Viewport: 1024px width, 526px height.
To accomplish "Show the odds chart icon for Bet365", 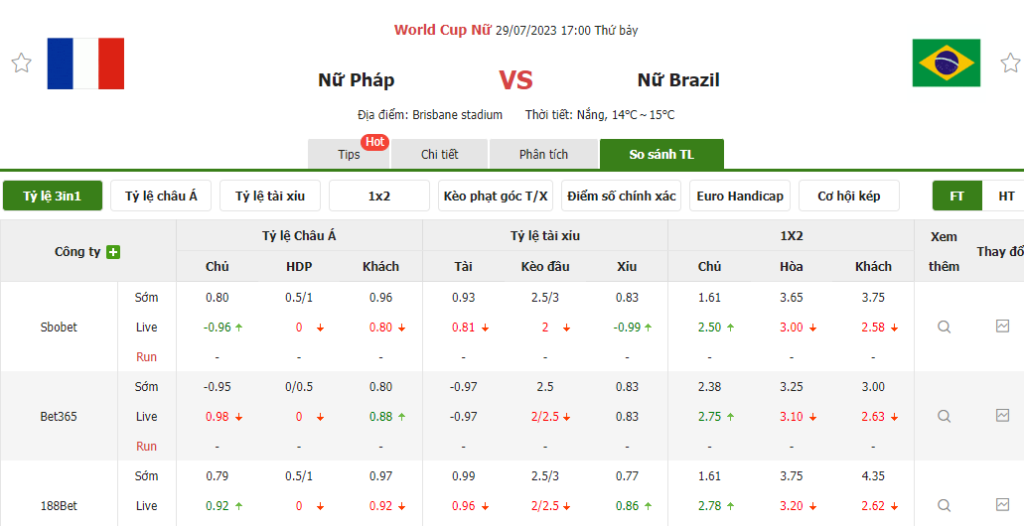I will coord(1003,415).
